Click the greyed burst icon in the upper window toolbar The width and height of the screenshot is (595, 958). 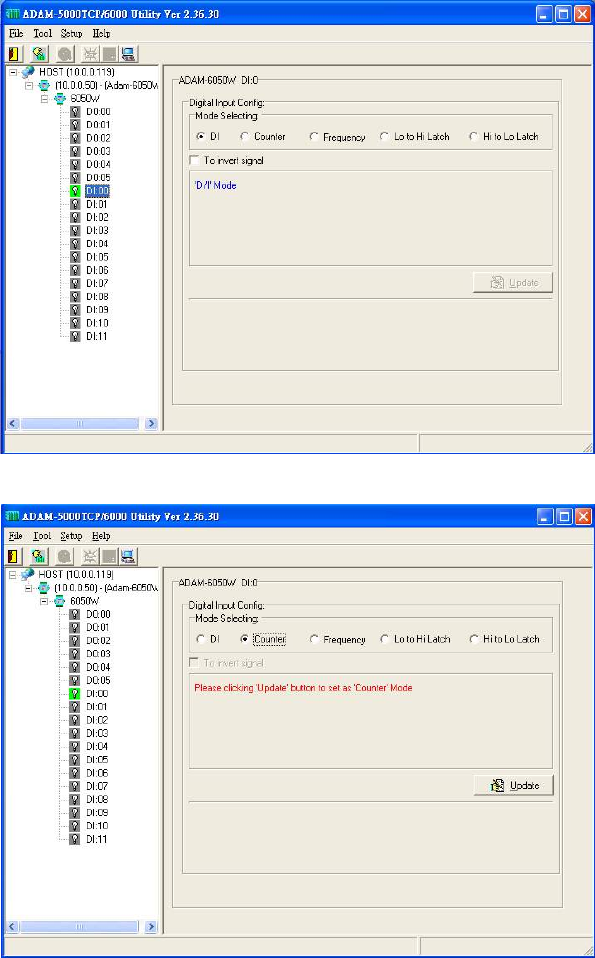point(90,54)
